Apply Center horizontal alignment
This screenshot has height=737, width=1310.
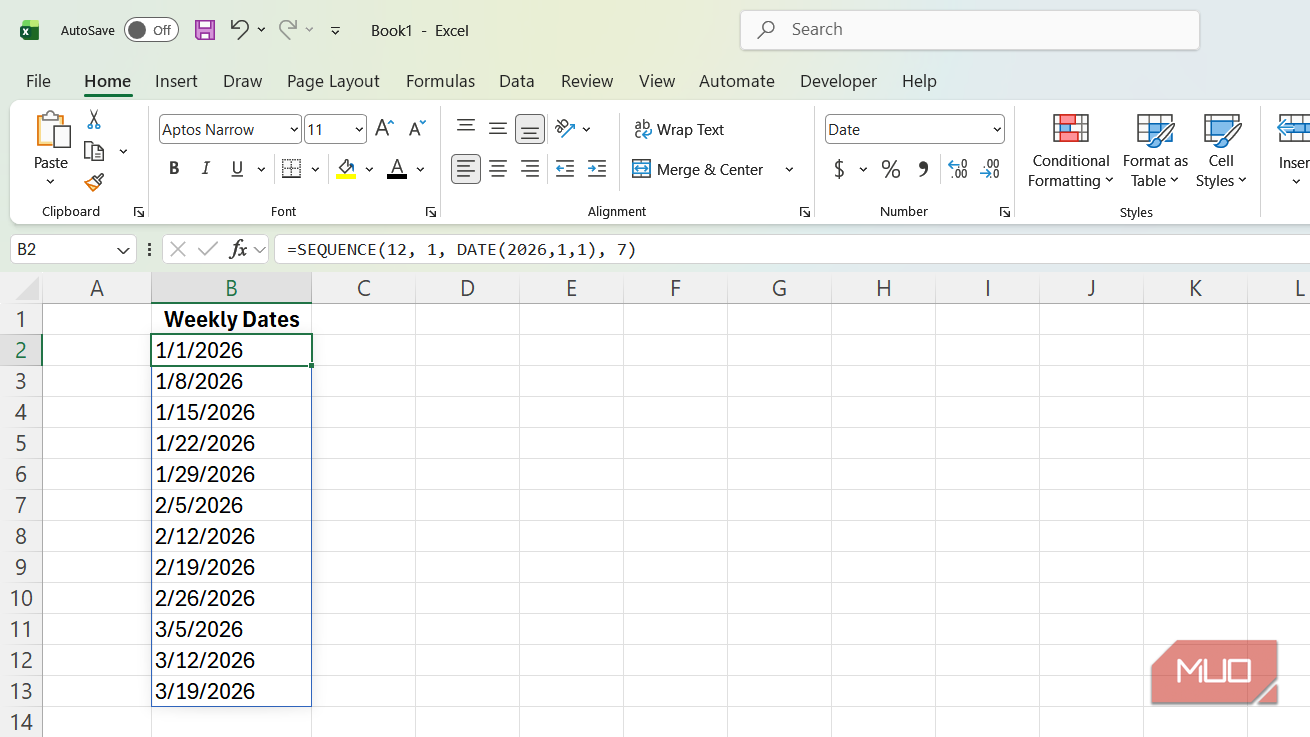point(498,169)
